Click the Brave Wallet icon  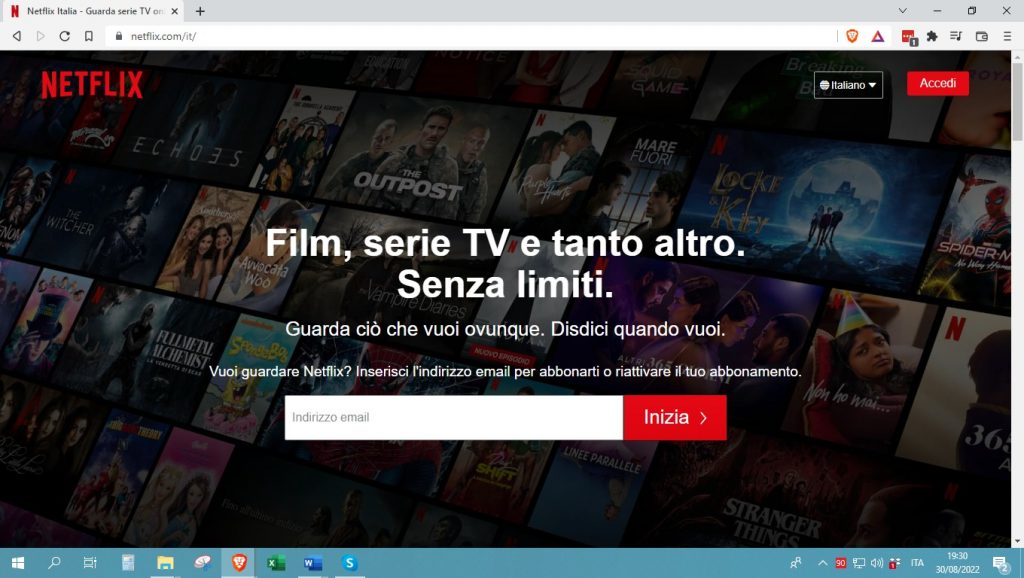tap(981, 36)
